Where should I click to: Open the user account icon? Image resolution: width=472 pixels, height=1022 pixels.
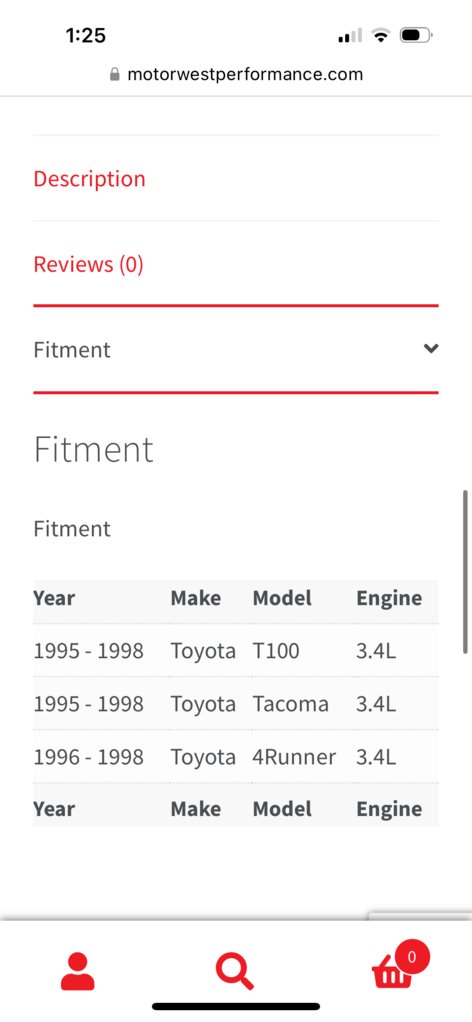coord(78,972)
